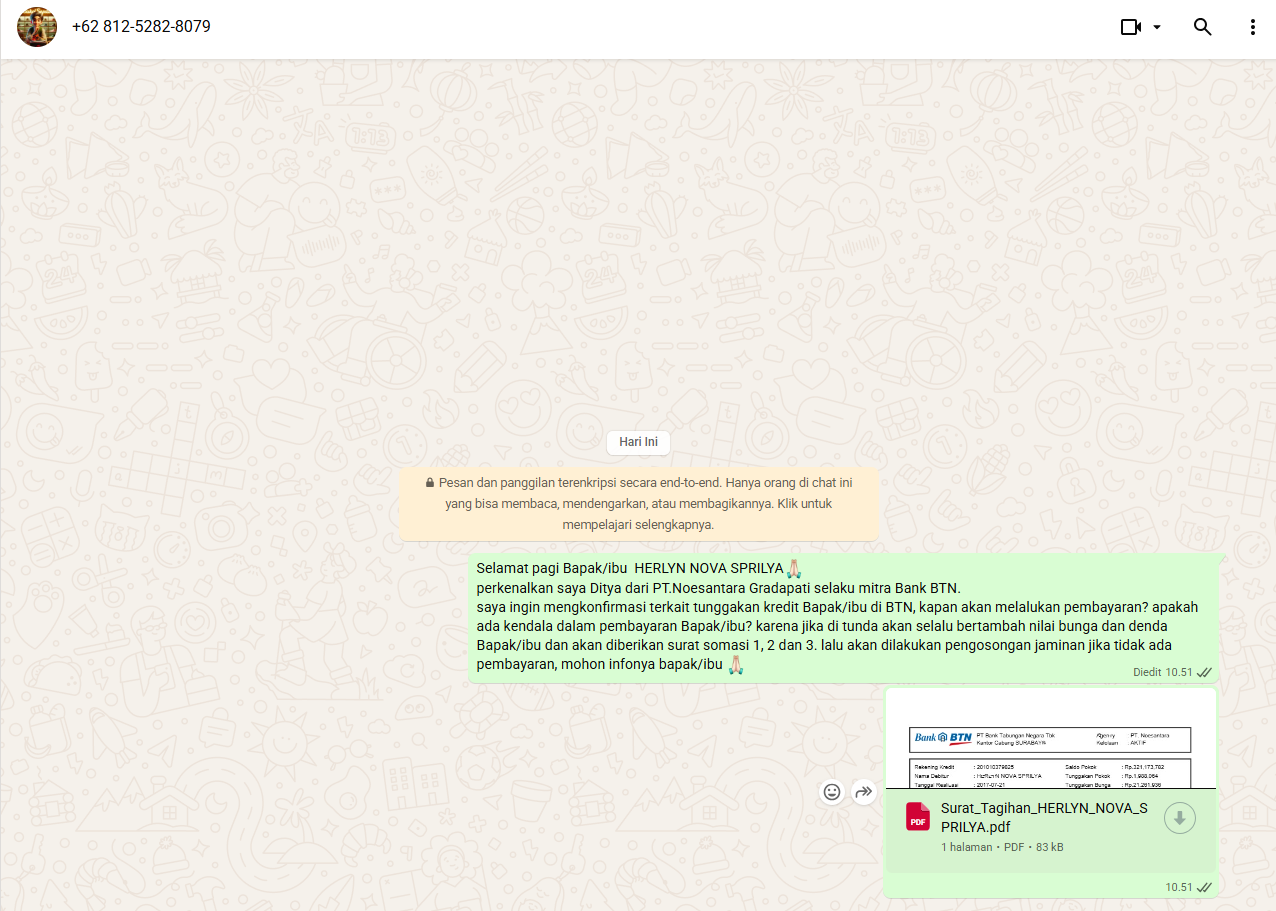Open the end-to-end encryption notice
This screenshot has height=911, width=1276.
[638, 503]
